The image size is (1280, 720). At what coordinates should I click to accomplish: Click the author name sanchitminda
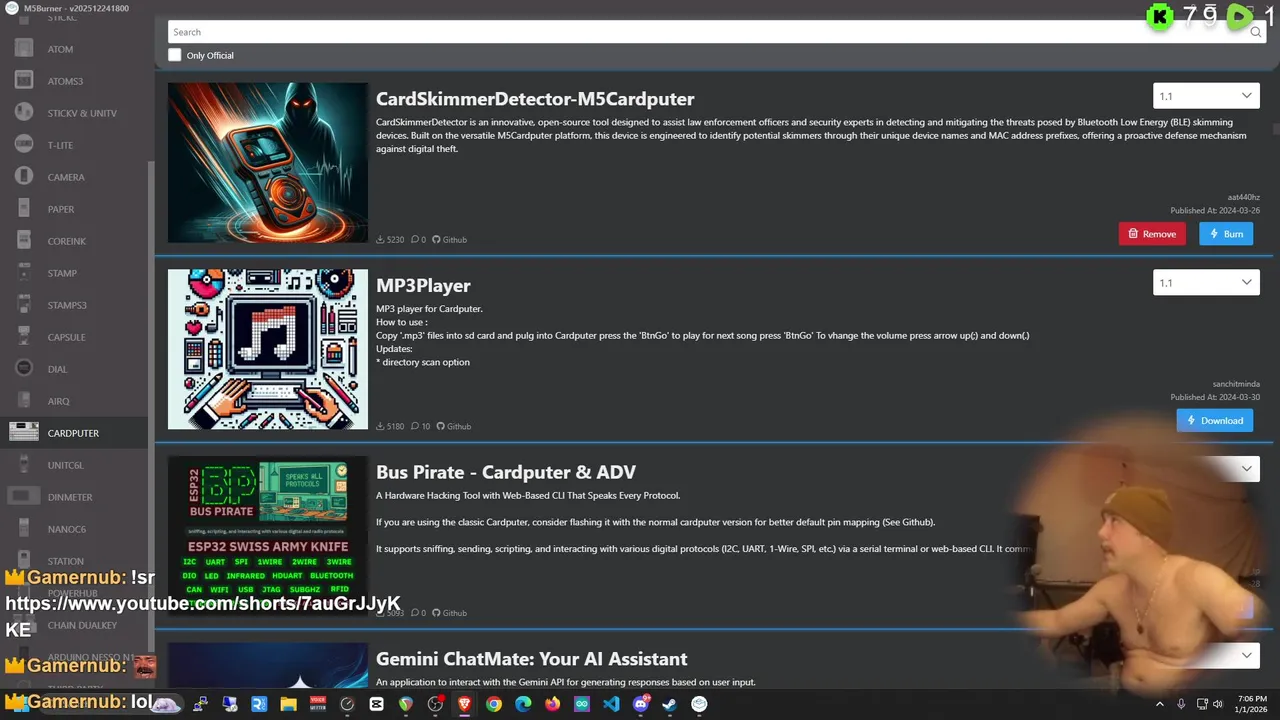pyautogui.click(x=1236, y=384)
